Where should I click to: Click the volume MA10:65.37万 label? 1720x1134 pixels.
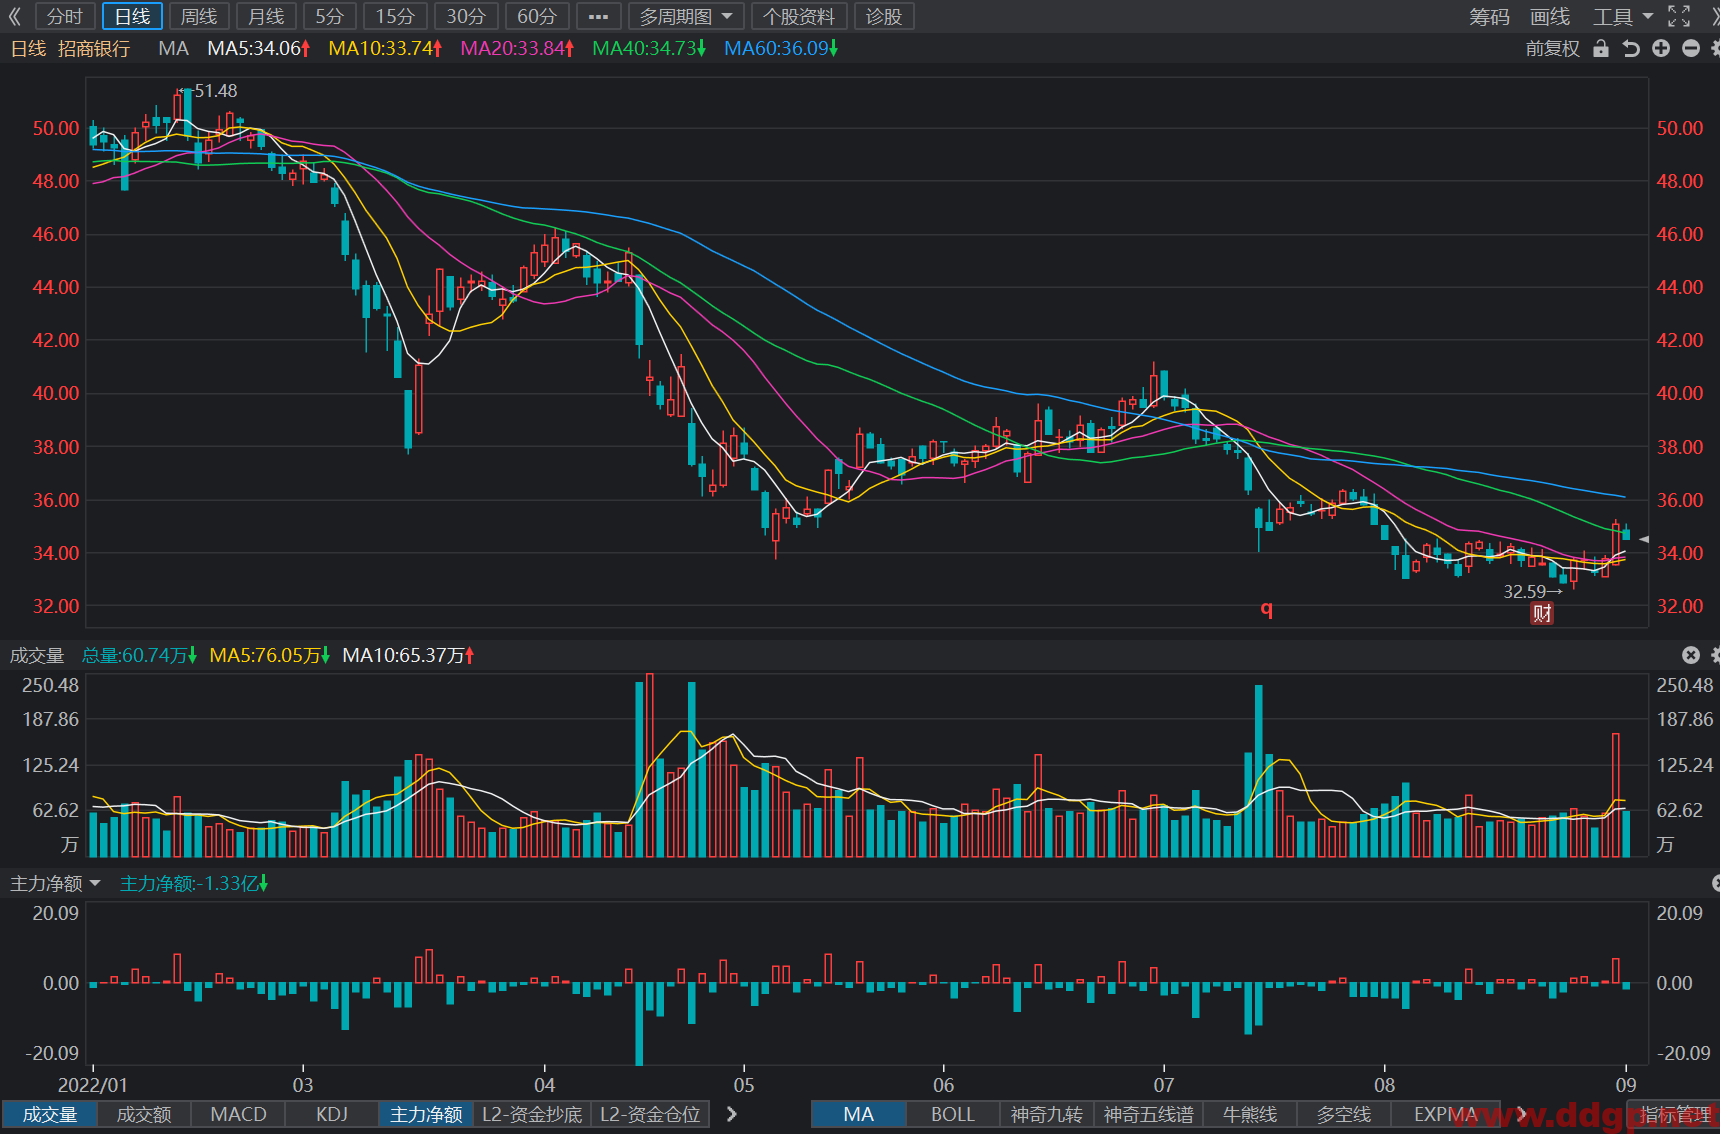tap(408, 655)
